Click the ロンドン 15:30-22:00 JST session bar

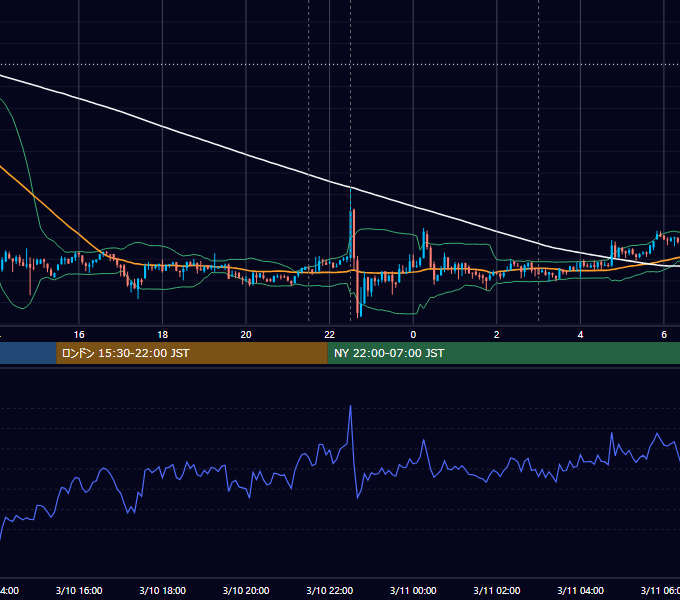tap(192, 353)
